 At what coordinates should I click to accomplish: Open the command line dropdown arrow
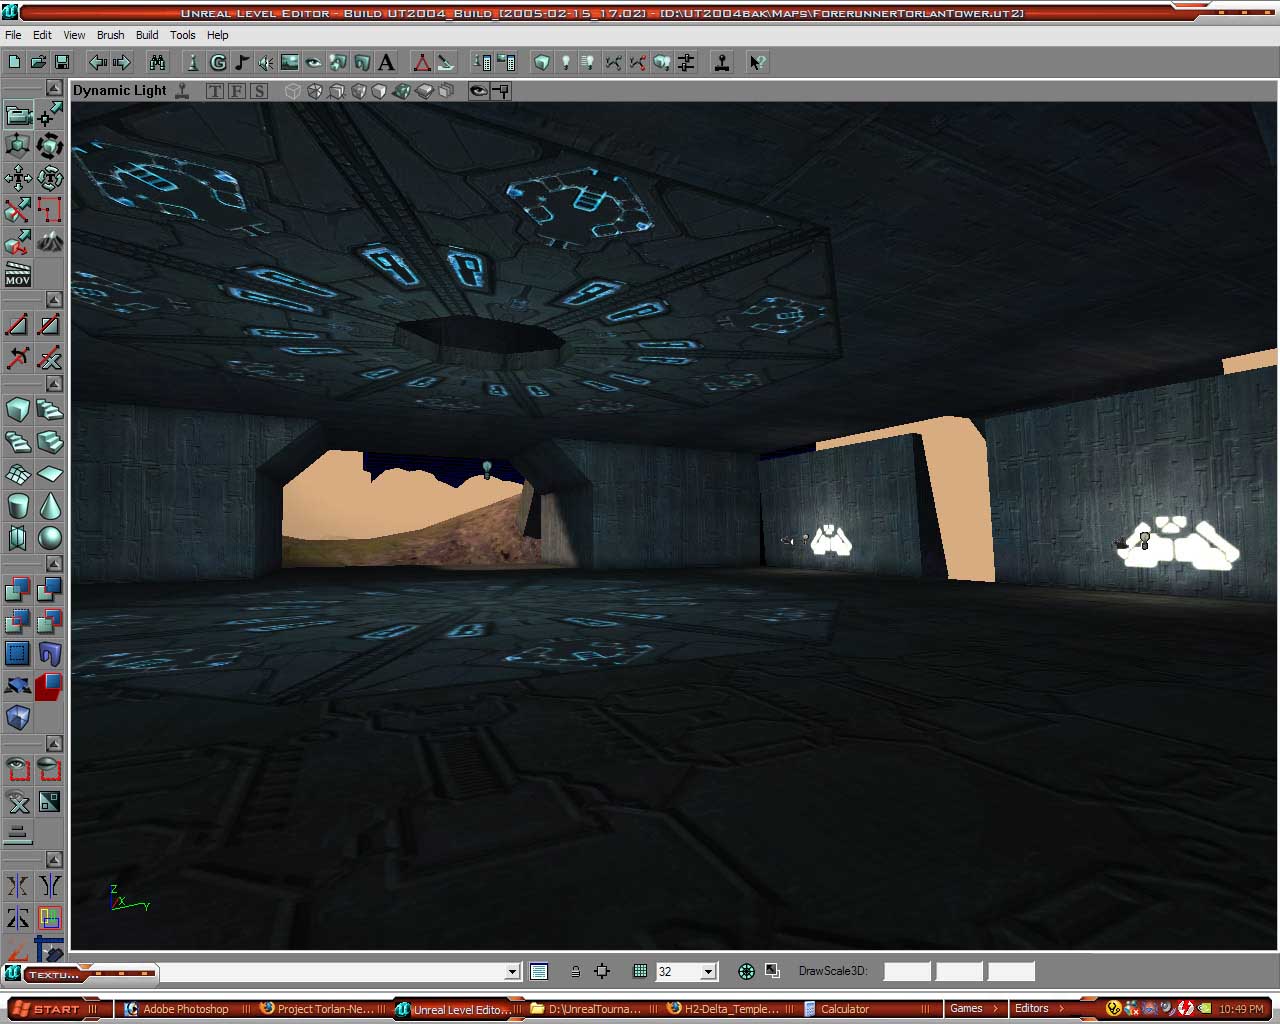pyautogui.click(x=512, y=971)
